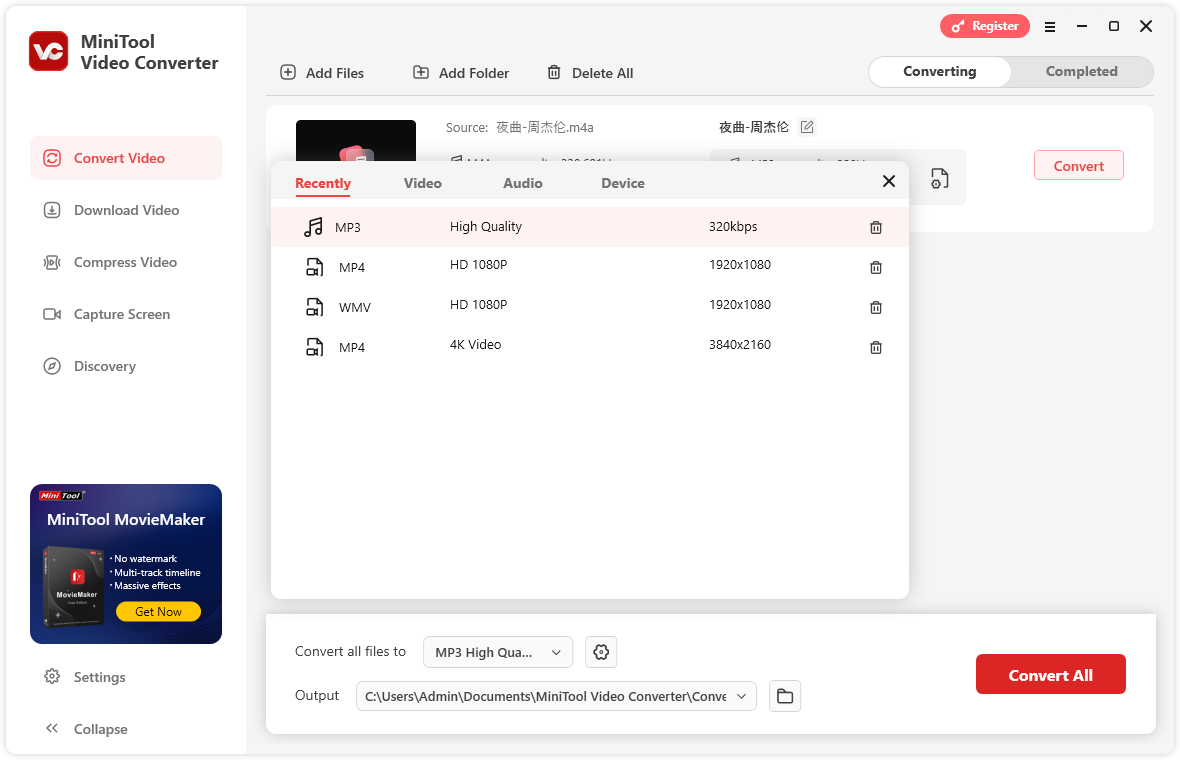Click the Register button

(984, 27)
